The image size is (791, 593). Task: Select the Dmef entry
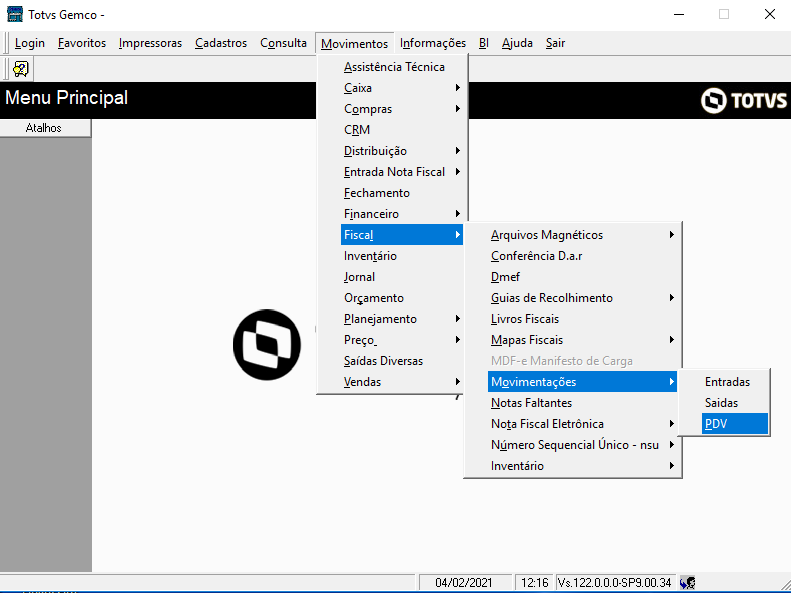click(x=582, y=277)
